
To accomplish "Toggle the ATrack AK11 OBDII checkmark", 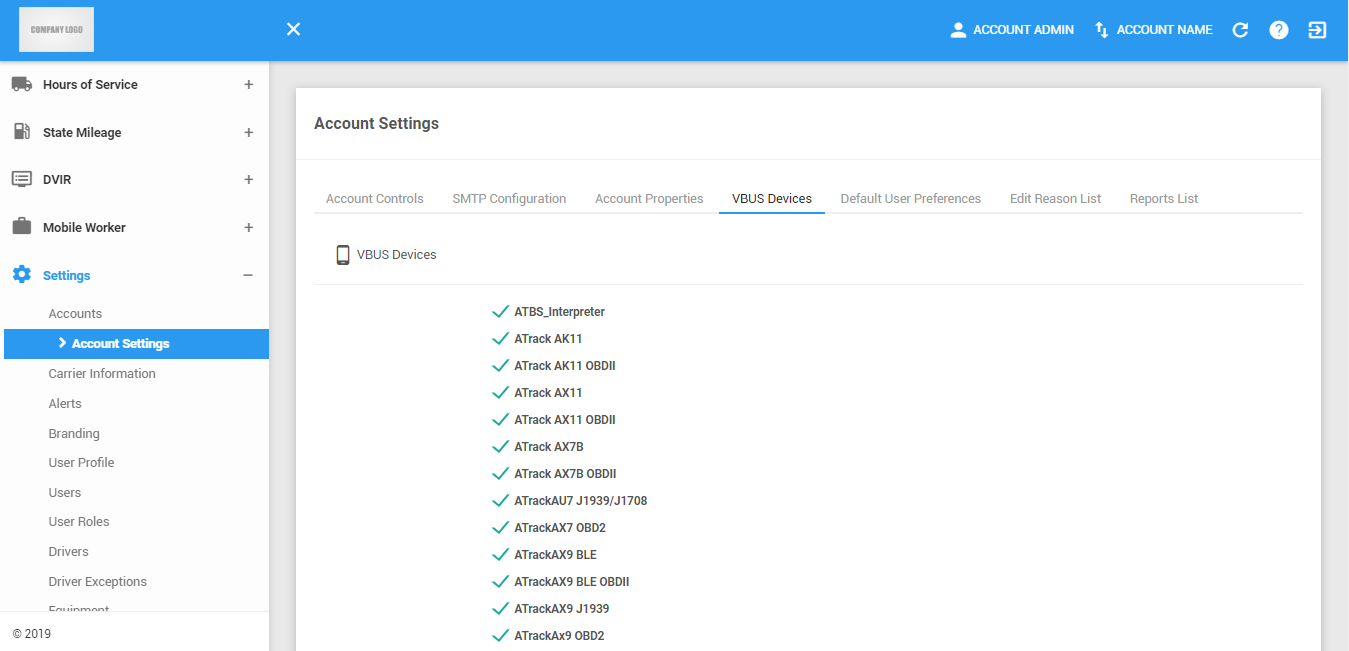I will [x=501, y=366].
